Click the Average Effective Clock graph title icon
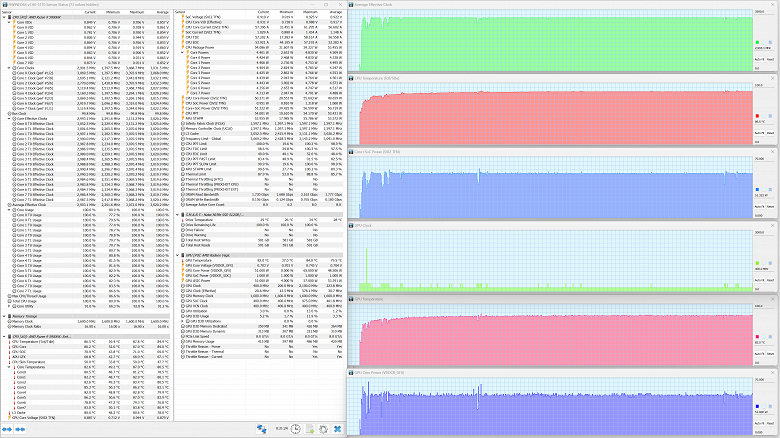The height and width of the screenshot is (438, 780). point(351,4)
